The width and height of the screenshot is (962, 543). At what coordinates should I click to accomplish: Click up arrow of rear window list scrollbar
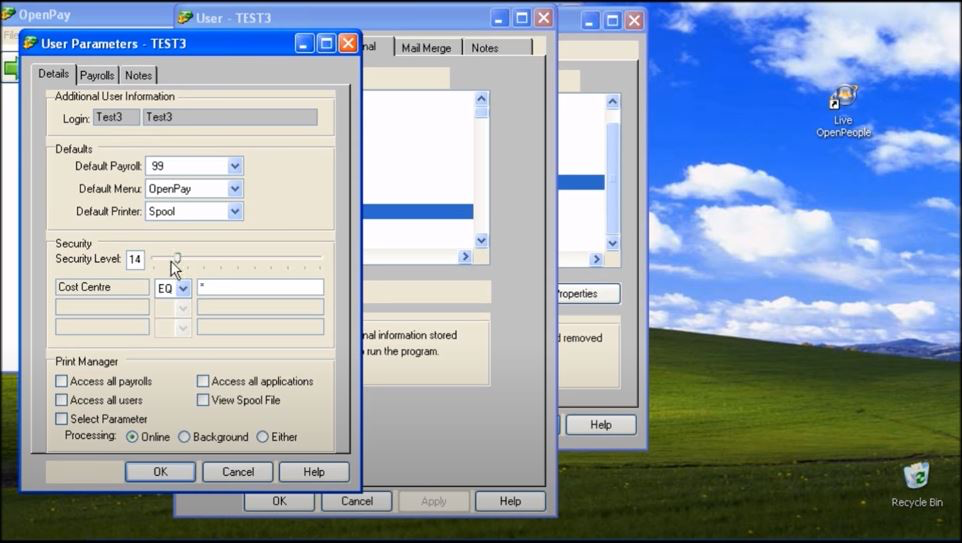(x=612, y=102)
